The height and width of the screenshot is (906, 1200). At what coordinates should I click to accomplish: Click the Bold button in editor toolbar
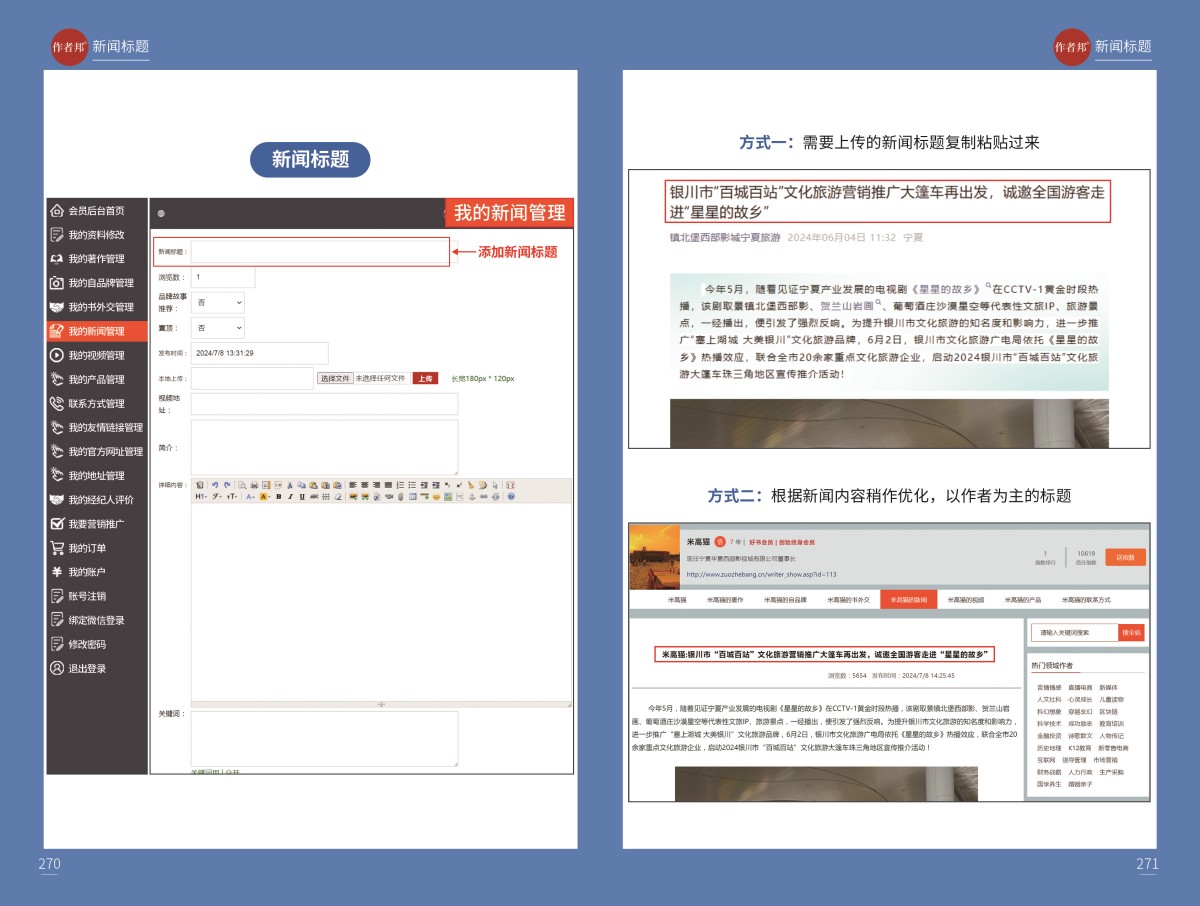point(278,496)
